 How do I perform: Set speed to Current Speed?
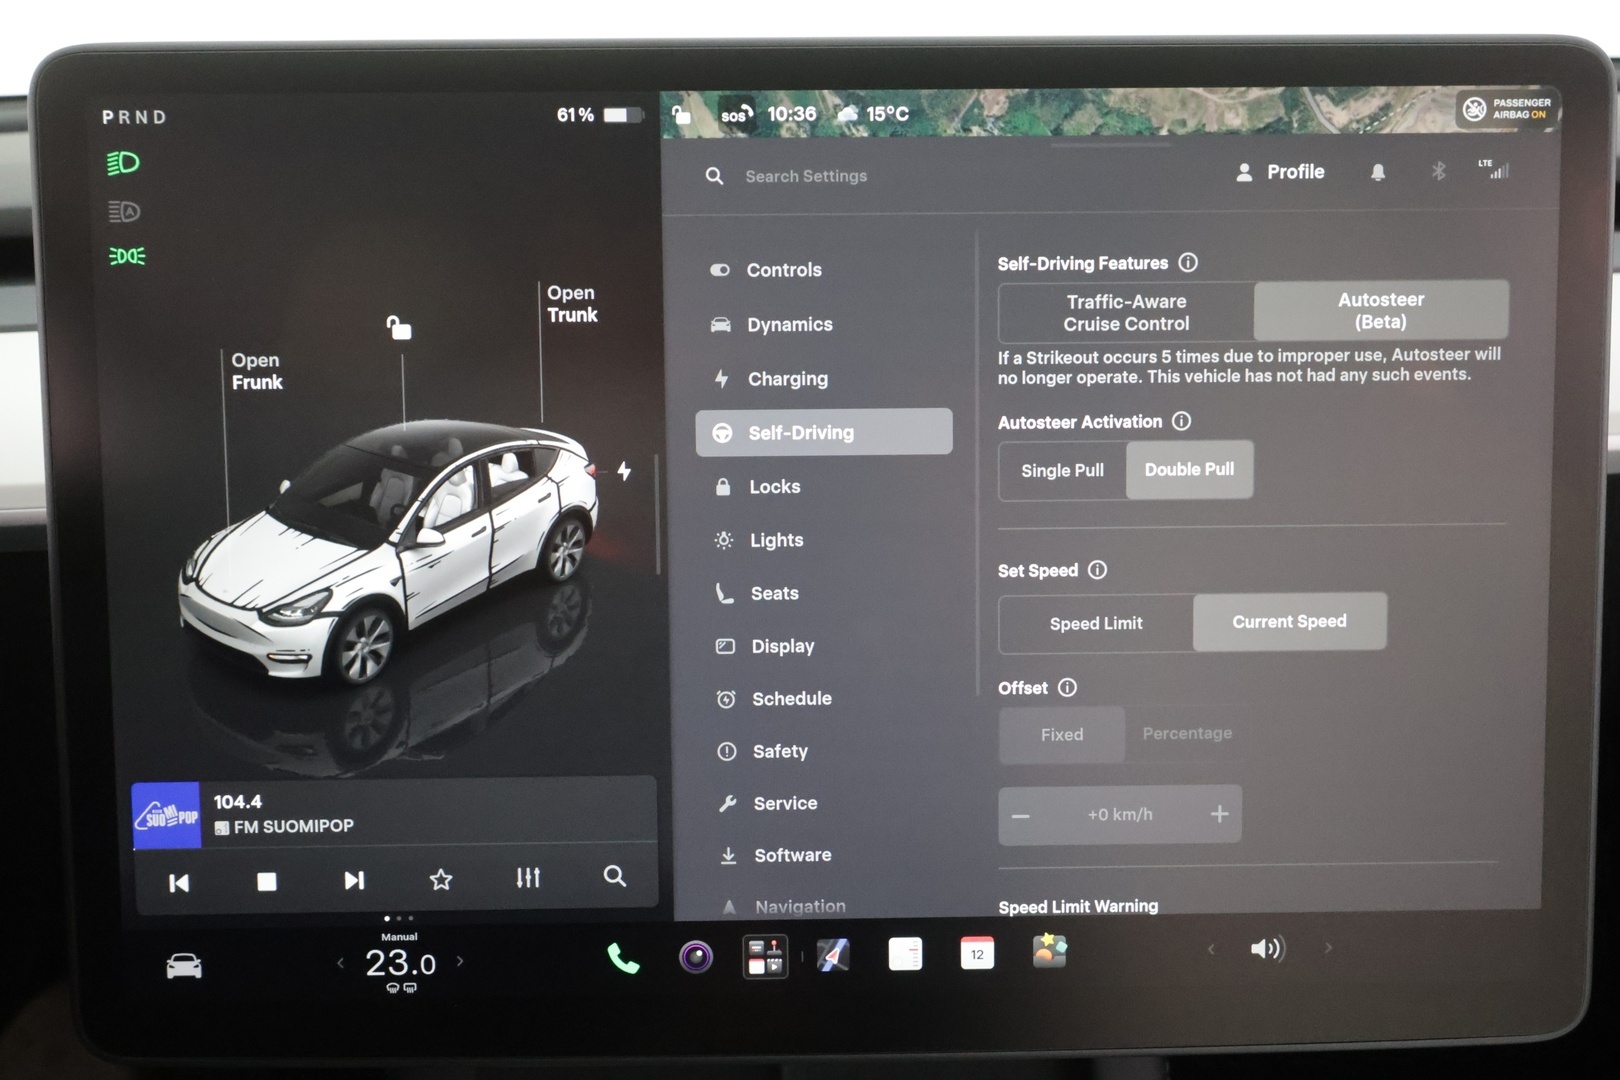tap(1289, 621)
